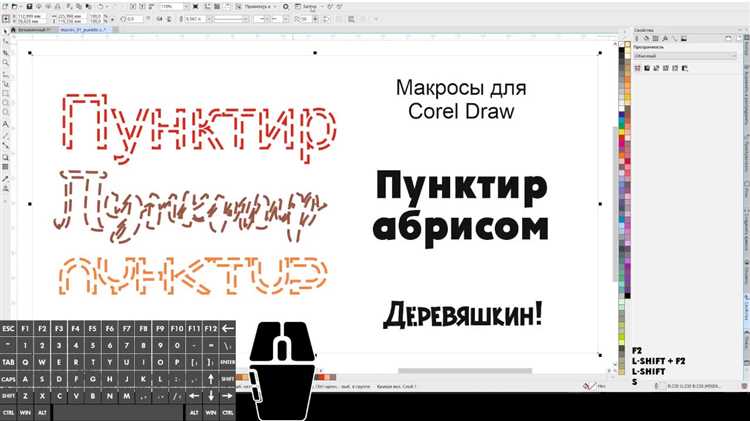Mirror selection vertically in property bar
This screenshot has width=750, height=421.
169,19
